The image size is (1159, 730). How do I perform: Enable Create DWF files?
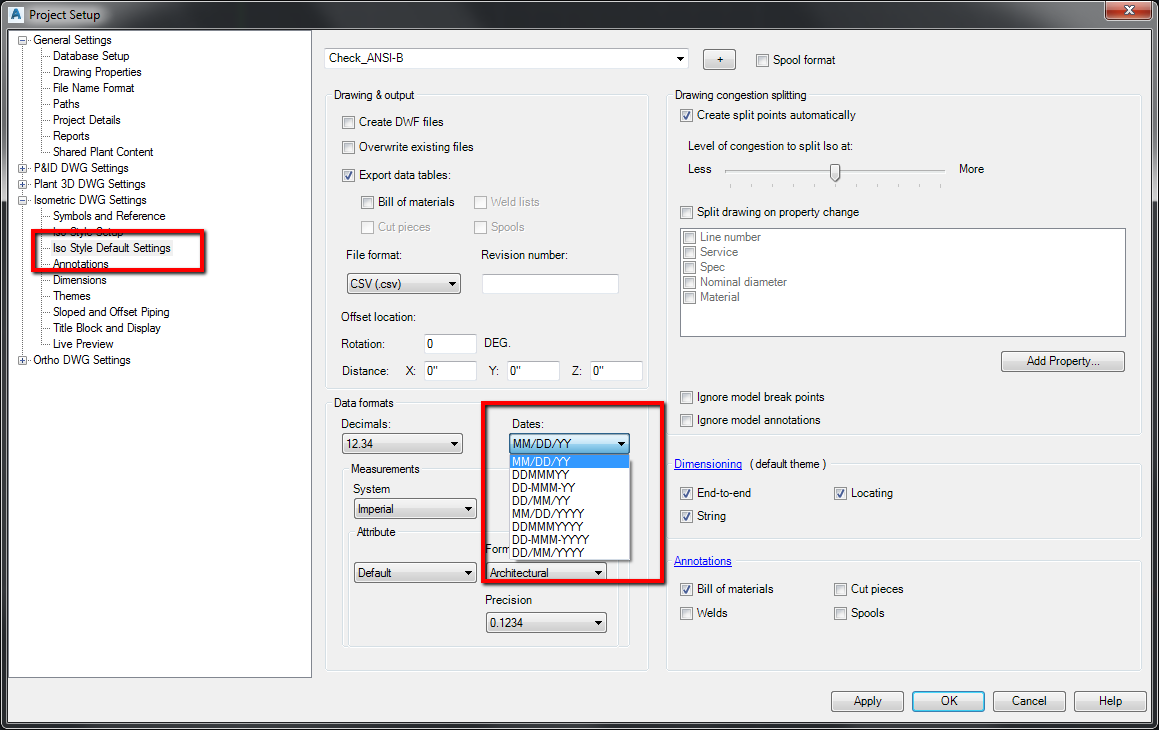pos(348,121)
